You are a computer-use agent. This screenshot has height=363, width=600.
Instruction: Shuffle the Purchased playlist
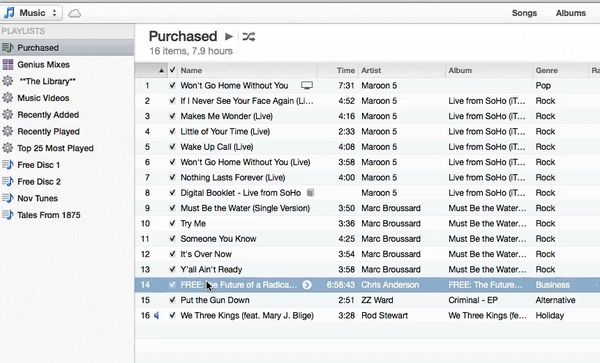click(249, 37)
